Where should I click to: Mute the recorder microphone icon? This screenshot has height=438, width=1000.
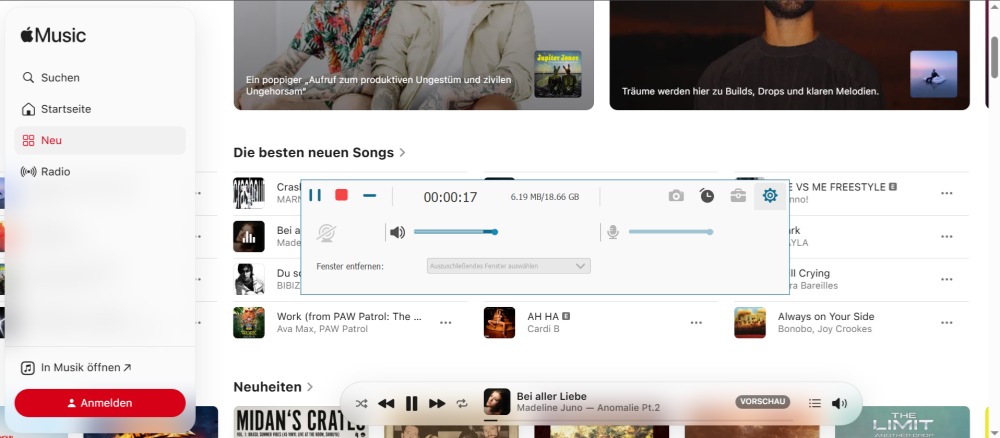(613, 232)
